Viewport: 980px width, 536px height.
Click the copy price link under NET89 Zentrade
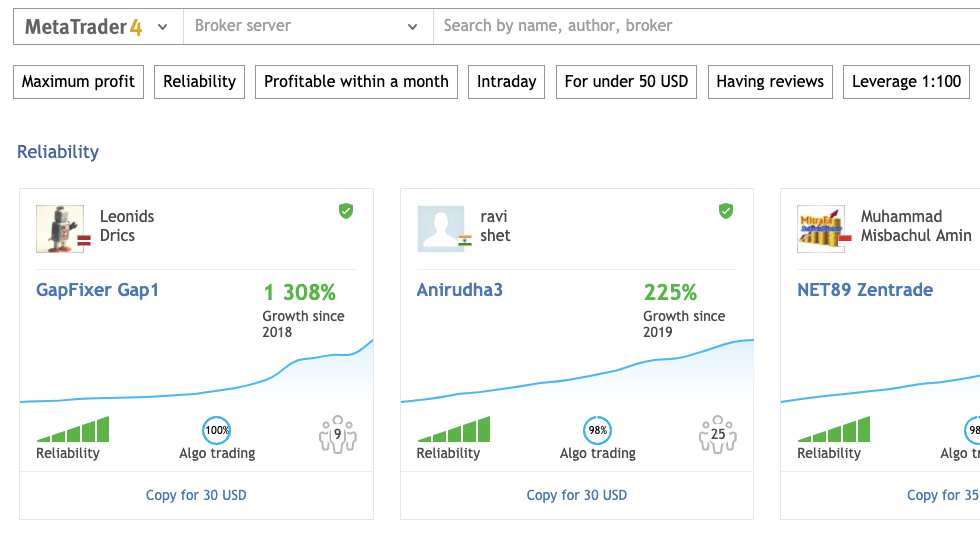point(943,495)
